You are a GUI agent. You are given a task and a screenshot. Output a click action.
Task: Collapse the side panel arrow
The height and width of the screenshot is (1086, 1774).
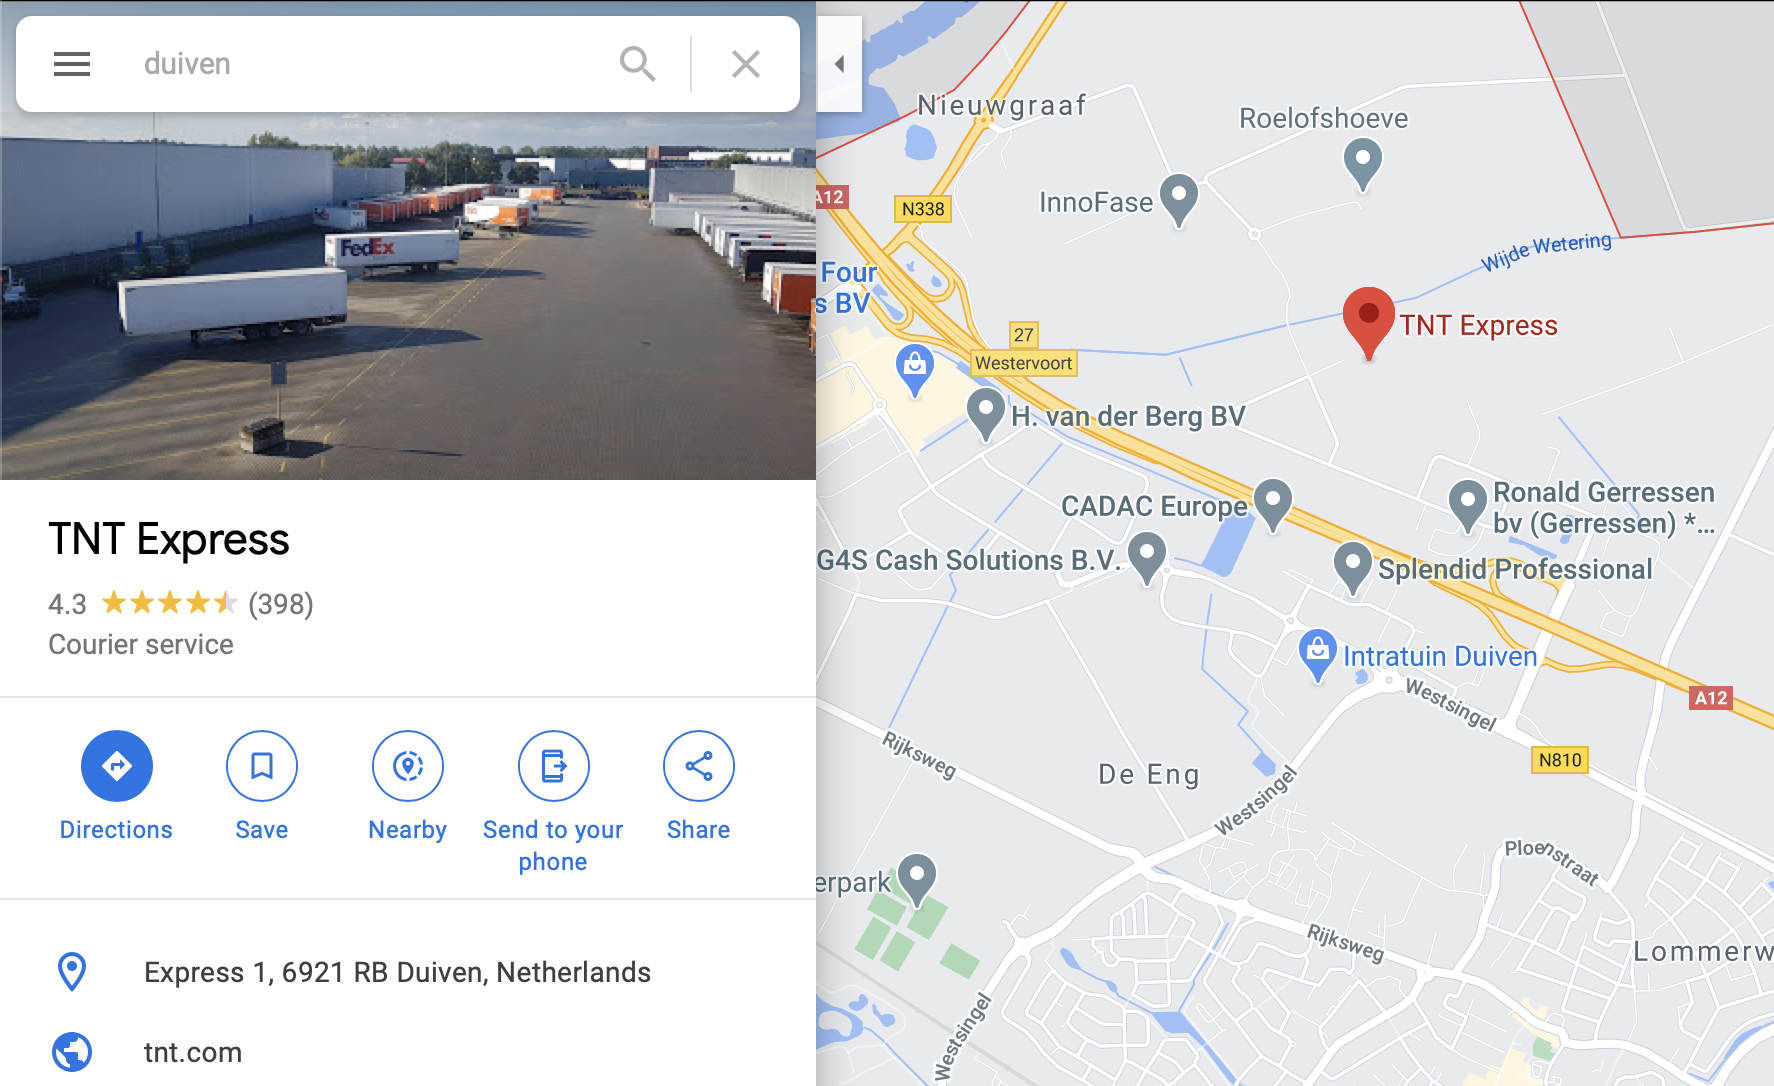tap(839, 64)
